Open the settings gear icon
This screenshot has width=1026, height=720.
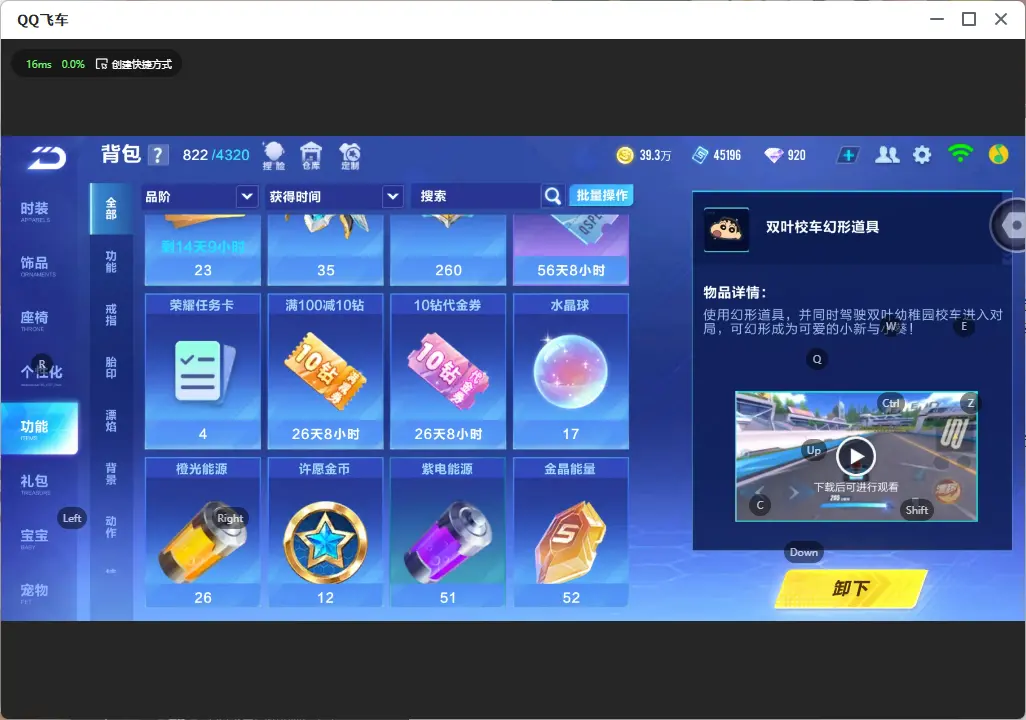[x=922, y=155]
